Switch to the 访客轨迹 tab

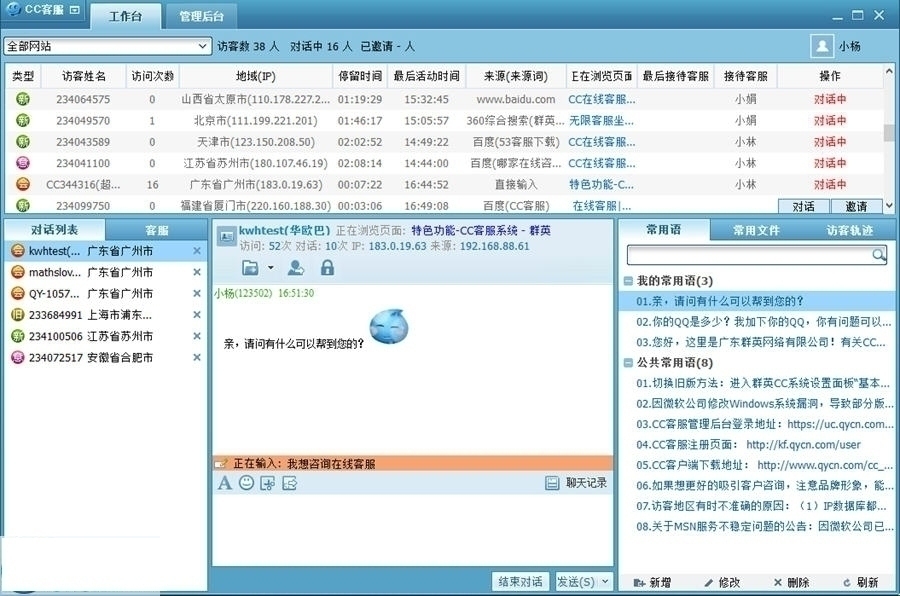(849, 230)
